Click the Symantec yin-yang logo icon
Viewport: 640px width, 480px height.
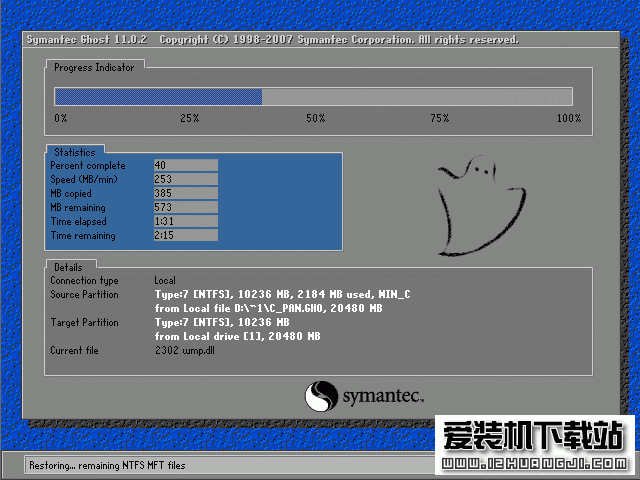click(x=321, y=396)
